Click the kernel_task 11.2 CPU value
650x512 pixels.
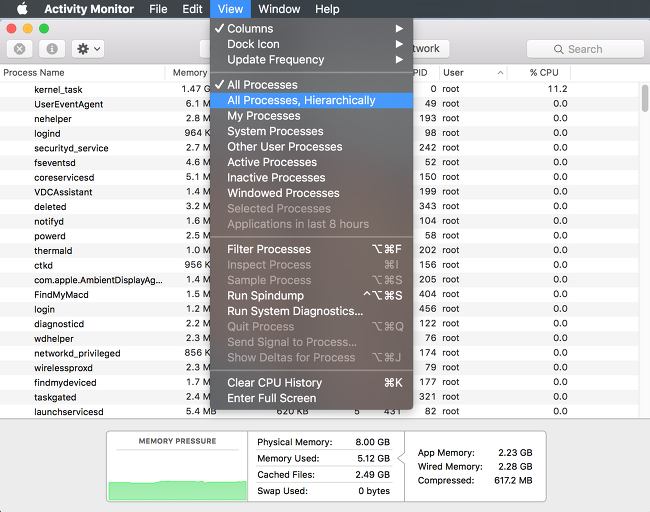click(557, 89)
